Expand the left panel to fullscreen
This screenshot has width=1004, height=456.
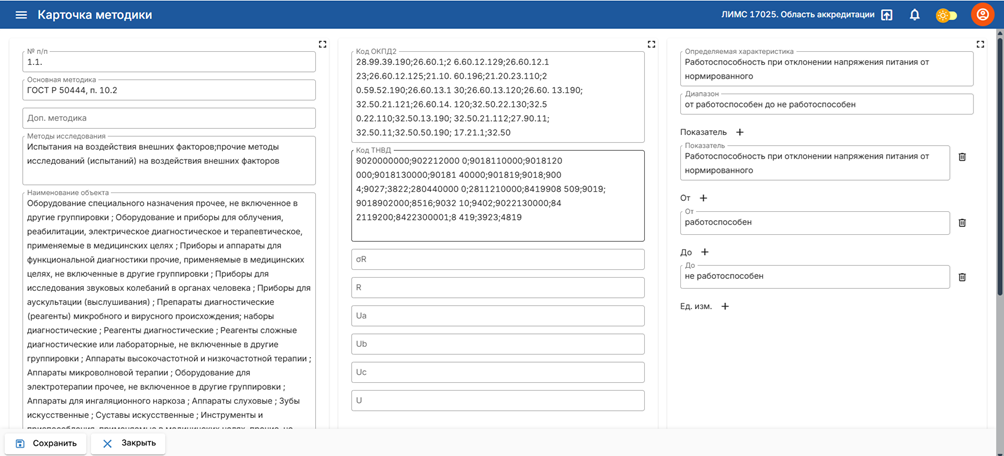[322, 44]
